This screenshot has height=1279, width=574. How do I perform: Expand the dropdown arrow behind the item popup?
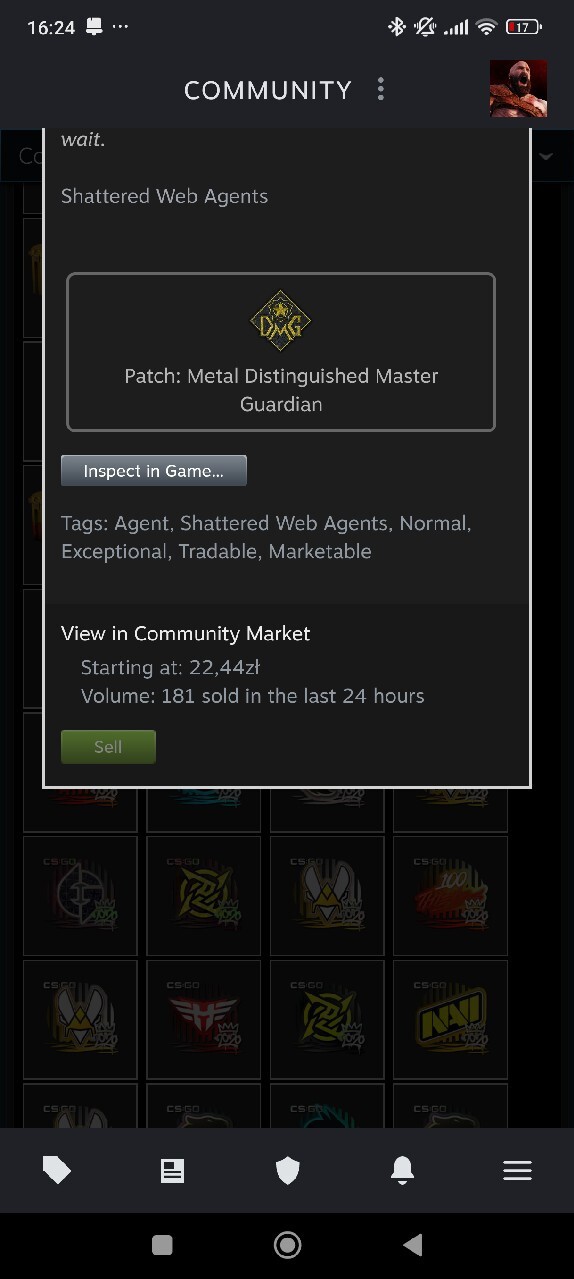coord(546,157)
